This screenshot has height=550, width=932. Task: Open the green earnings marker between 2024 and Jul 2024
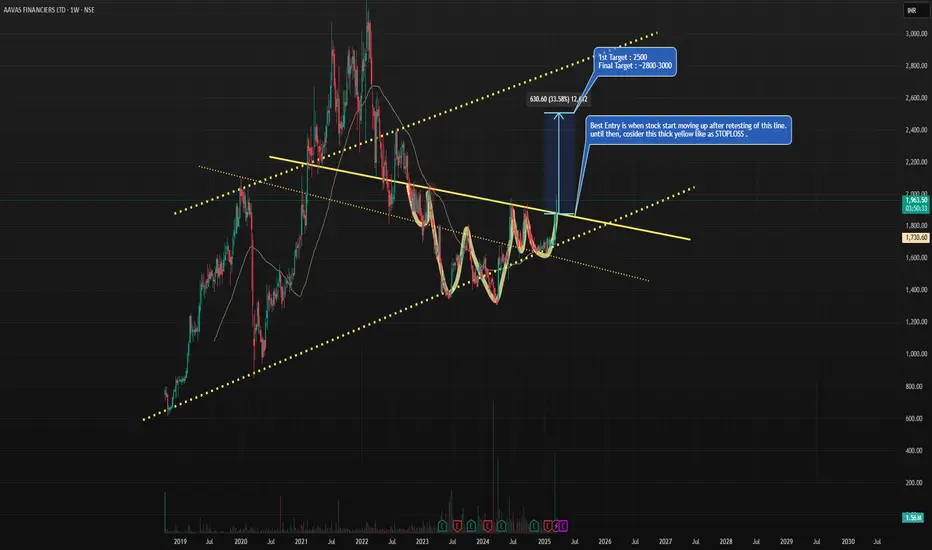pos(502,526)
